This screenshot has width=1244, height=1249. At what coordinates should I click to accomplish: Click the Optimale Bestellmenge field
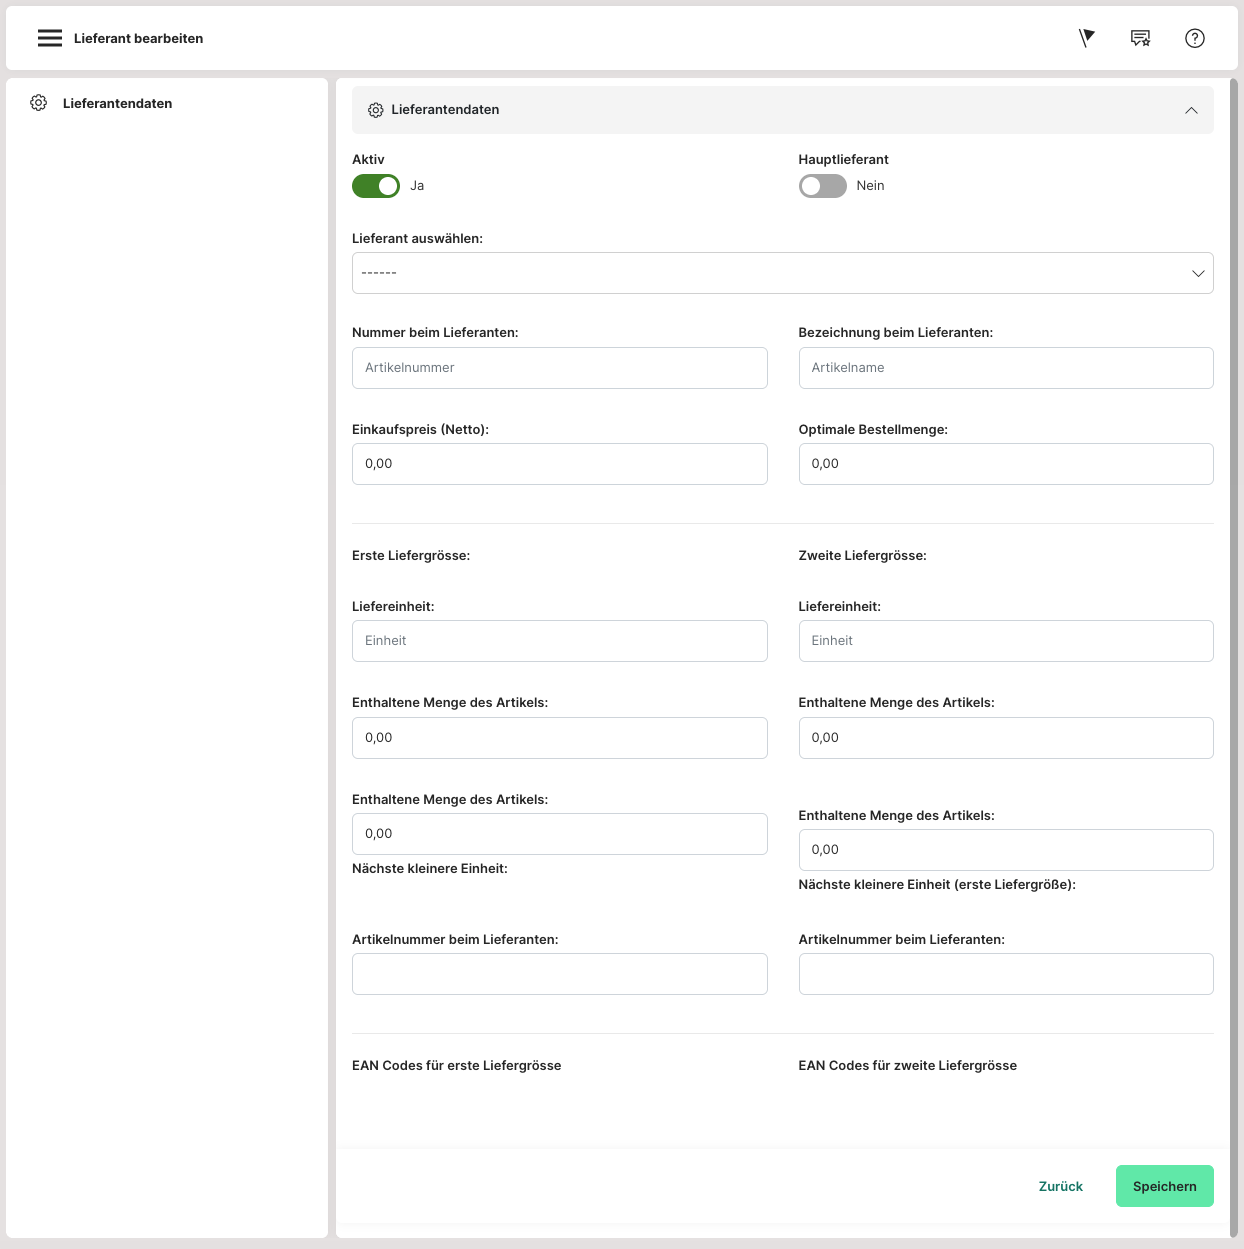point(1005,464)
